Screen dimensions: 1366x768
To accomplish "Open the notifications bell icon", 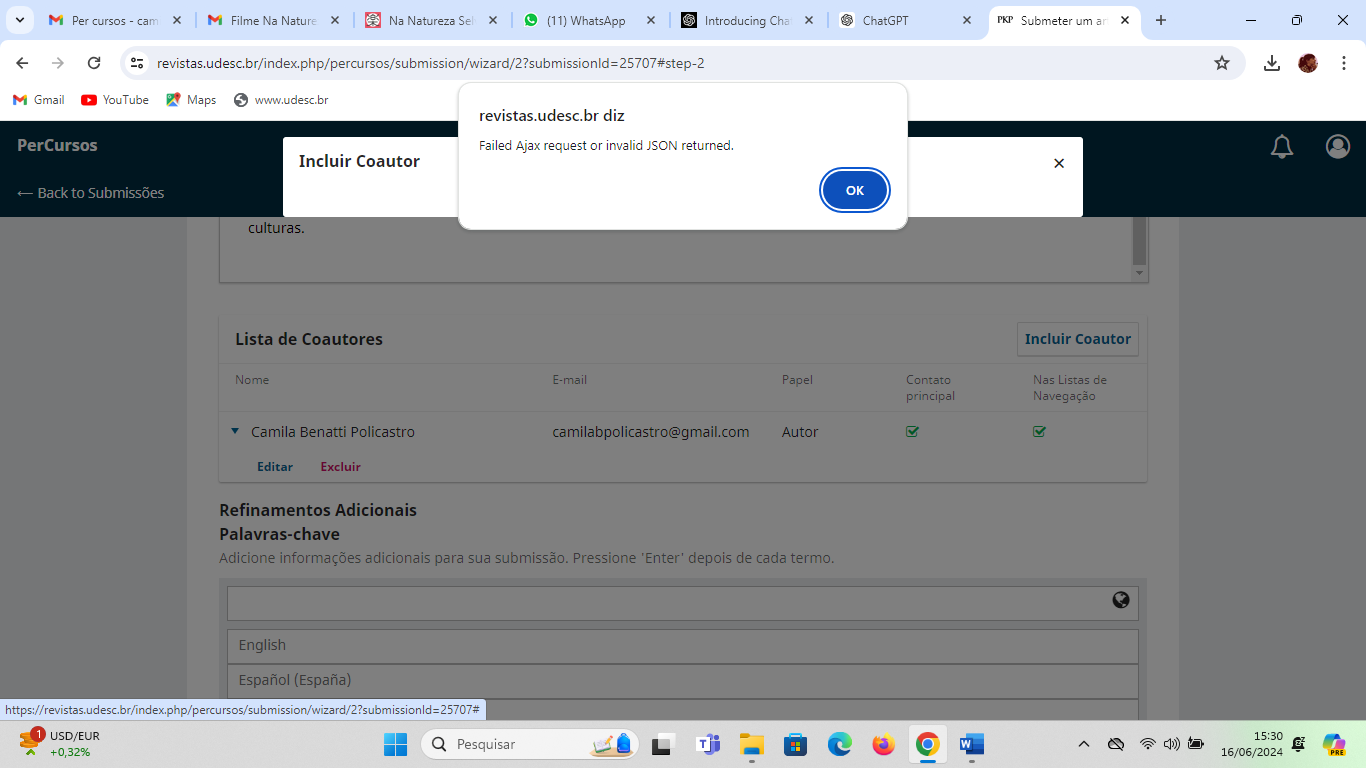I will click(1281, 147).
